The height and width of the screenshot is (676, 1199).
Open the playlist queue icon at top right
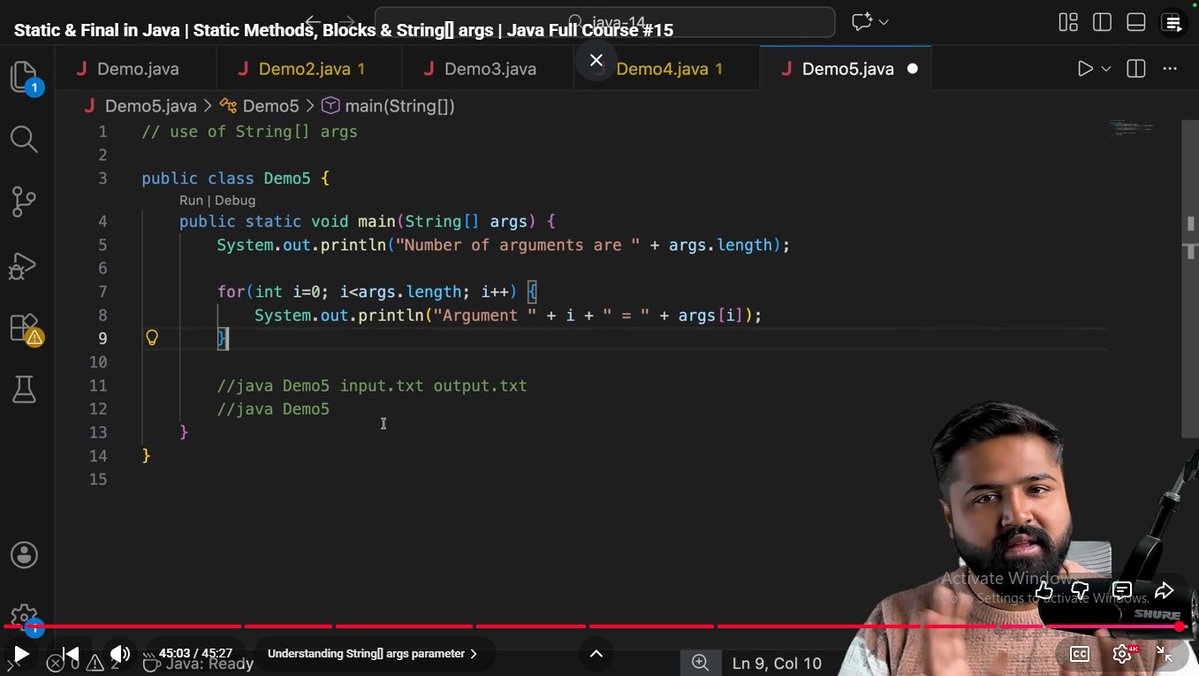[x=1172, y=23]
